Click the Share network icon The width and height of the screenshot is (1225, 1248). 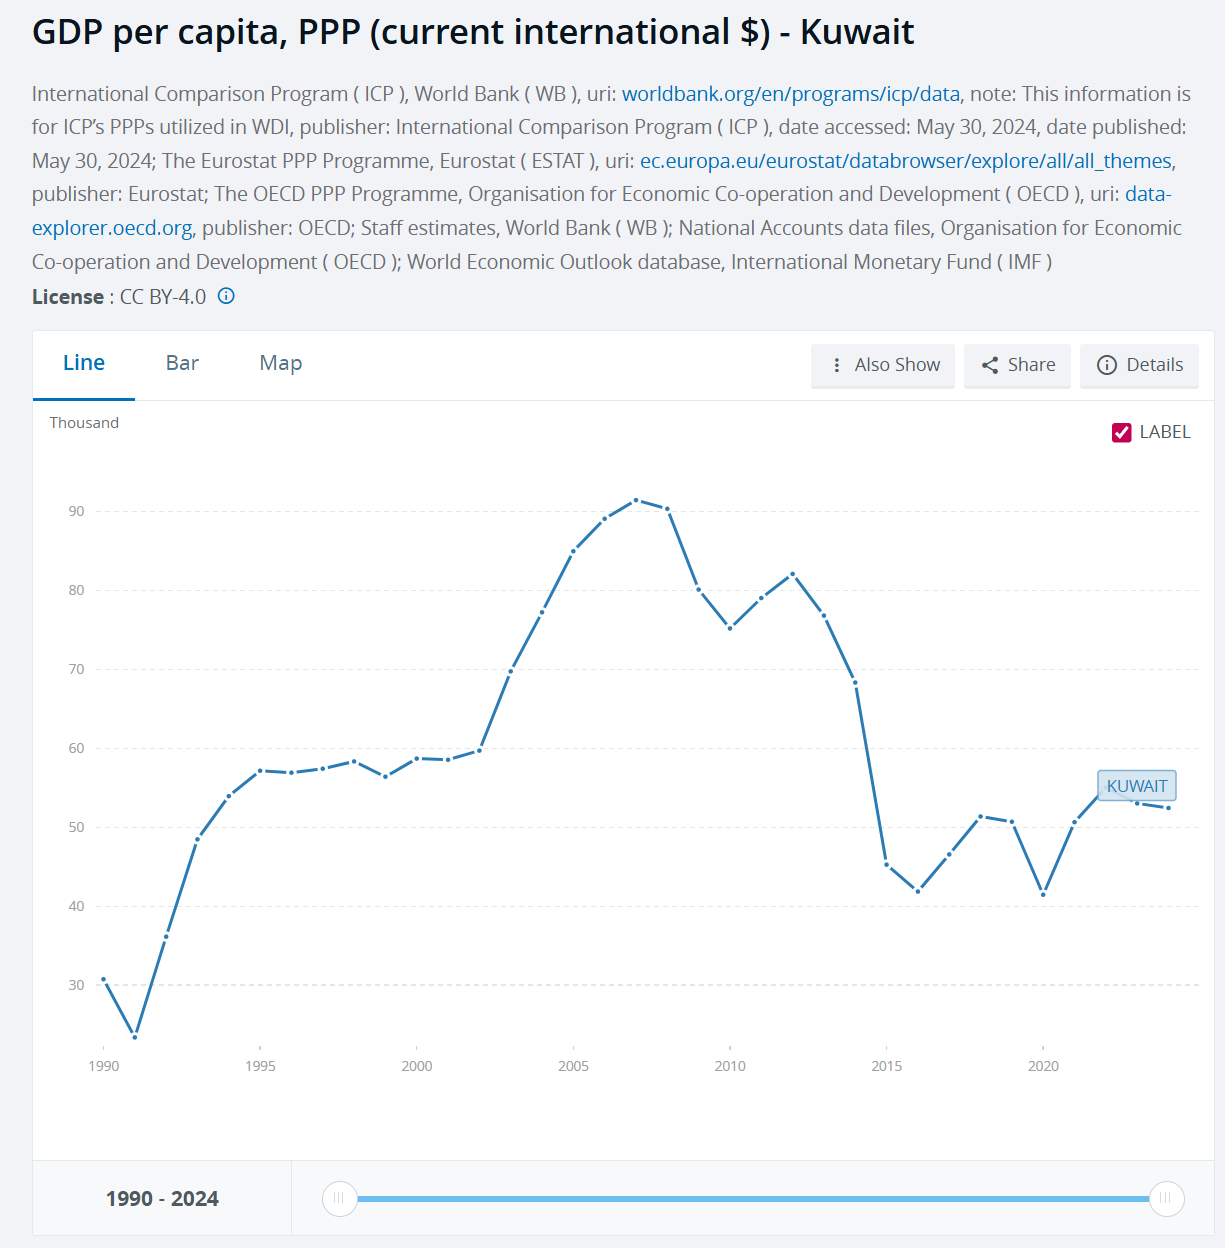tap(990, 366)
